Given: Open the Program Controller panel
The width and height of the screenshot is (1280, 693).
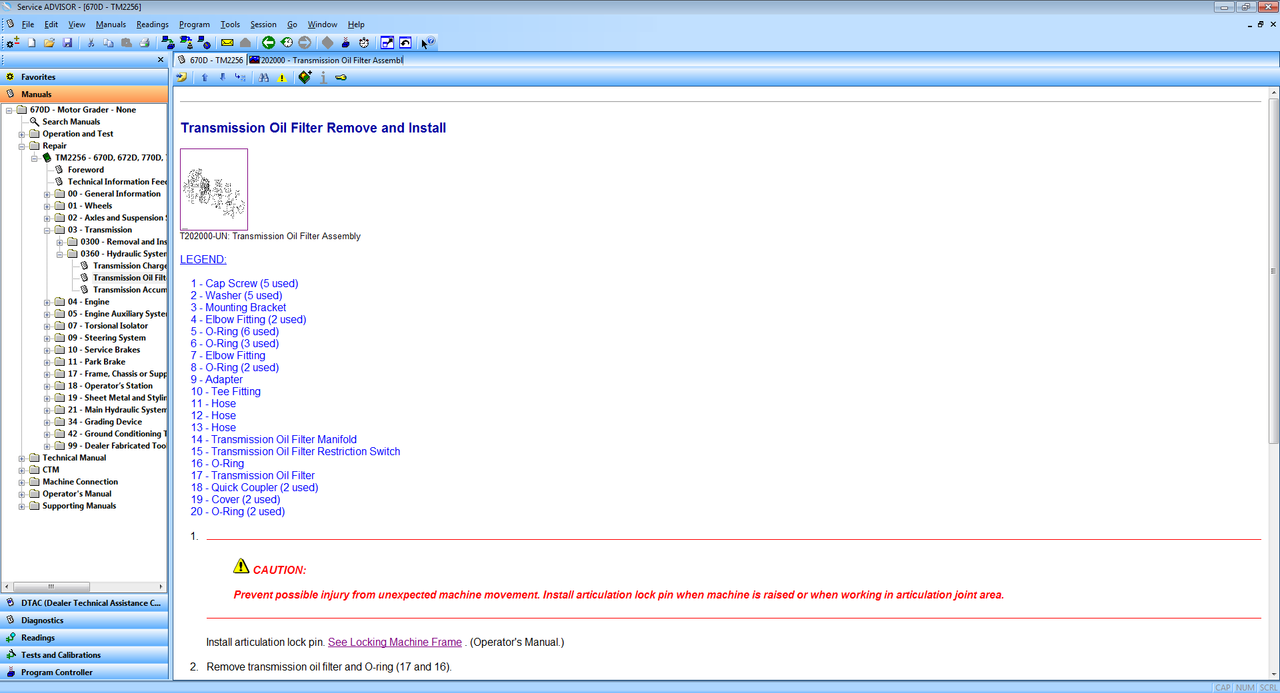Looking at the screenshot, I should click(84, 672).
